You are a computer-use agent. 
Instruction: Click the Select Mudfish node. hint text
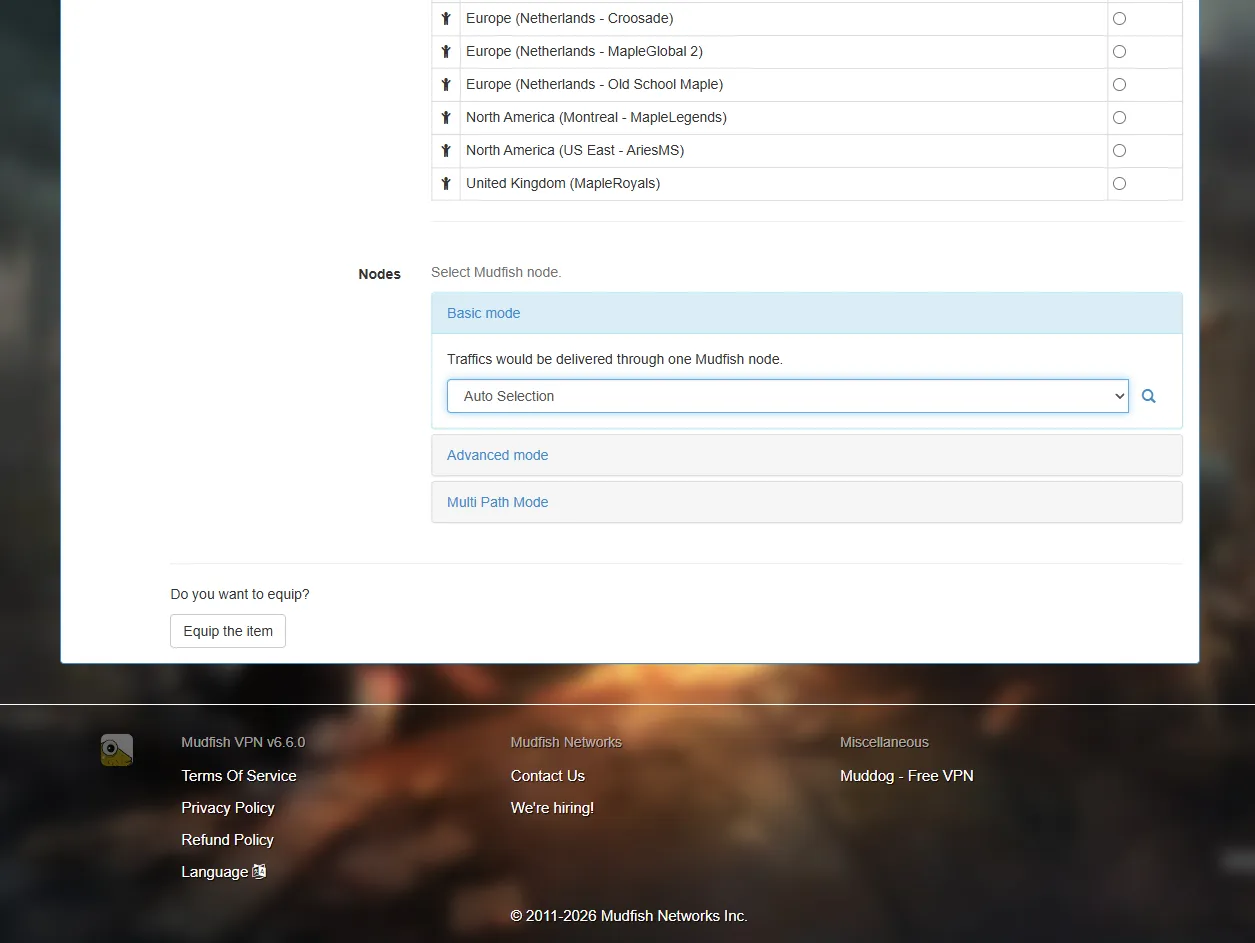(496, 272)
